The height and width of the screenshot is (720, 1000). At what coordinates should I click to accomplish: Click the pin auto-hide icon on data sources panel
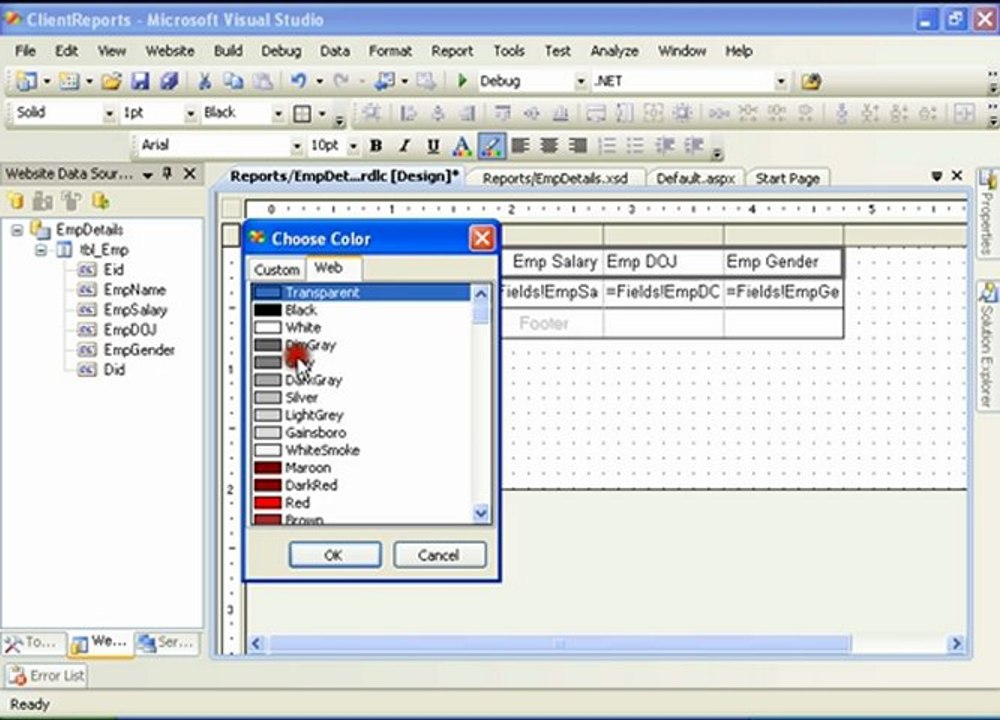pos(167,173)
